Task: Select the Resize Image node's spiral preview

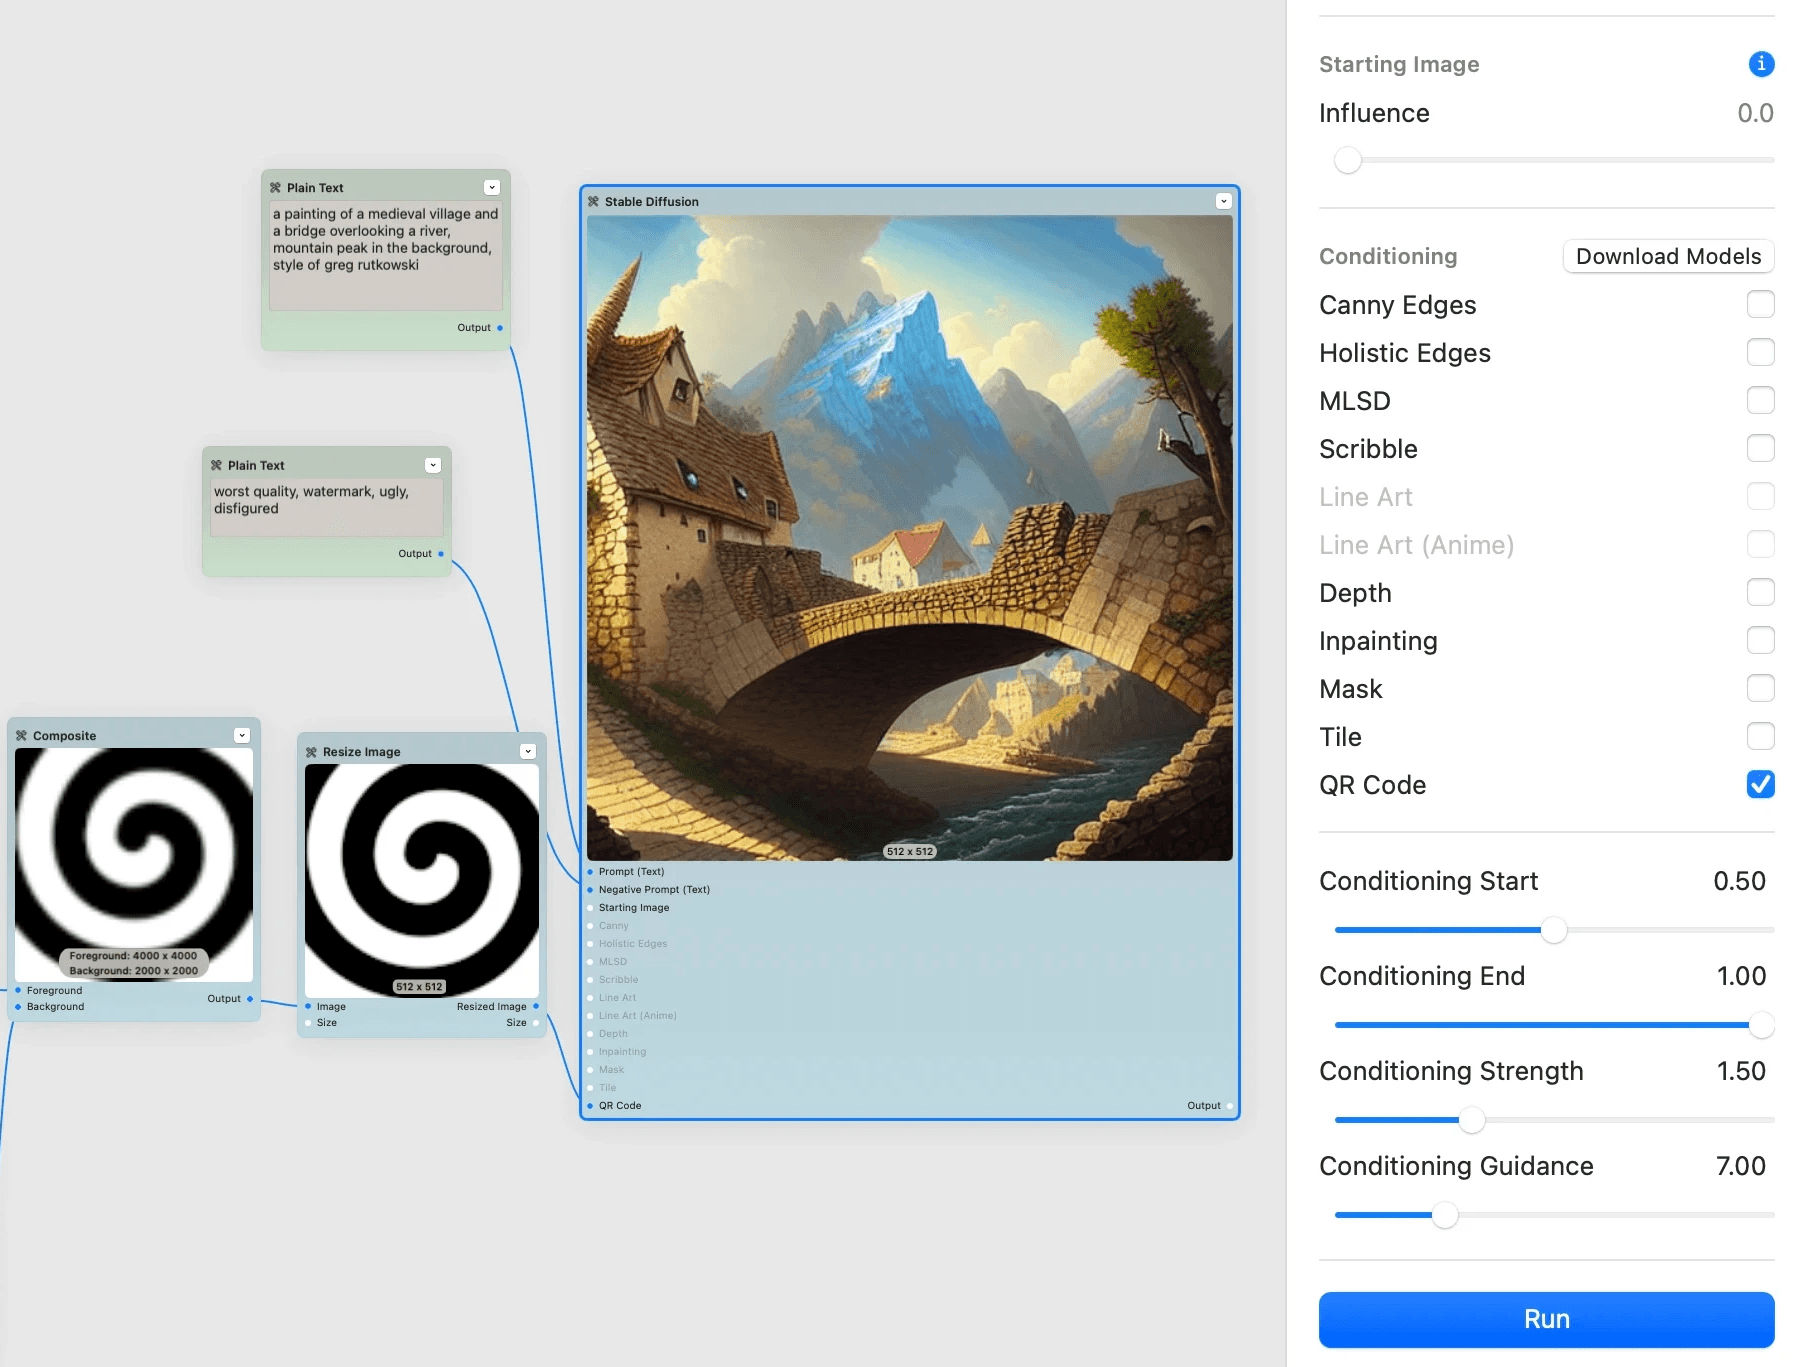Action: 422,881
